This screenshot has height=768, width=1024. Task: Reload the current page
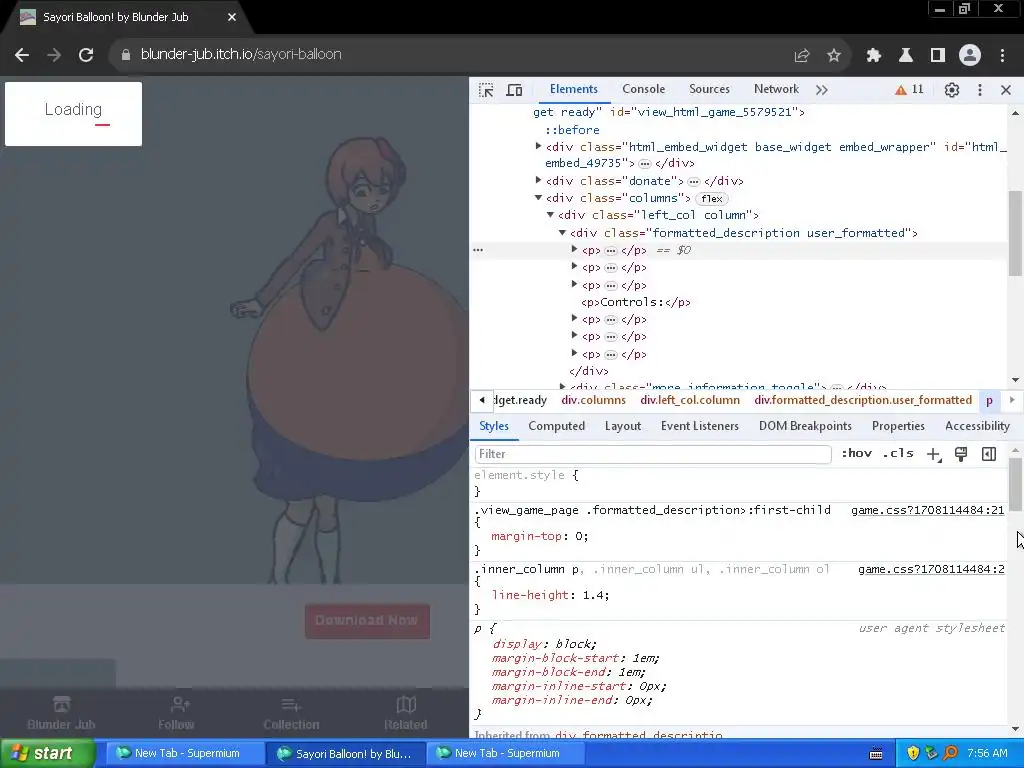tap(86, 55)
